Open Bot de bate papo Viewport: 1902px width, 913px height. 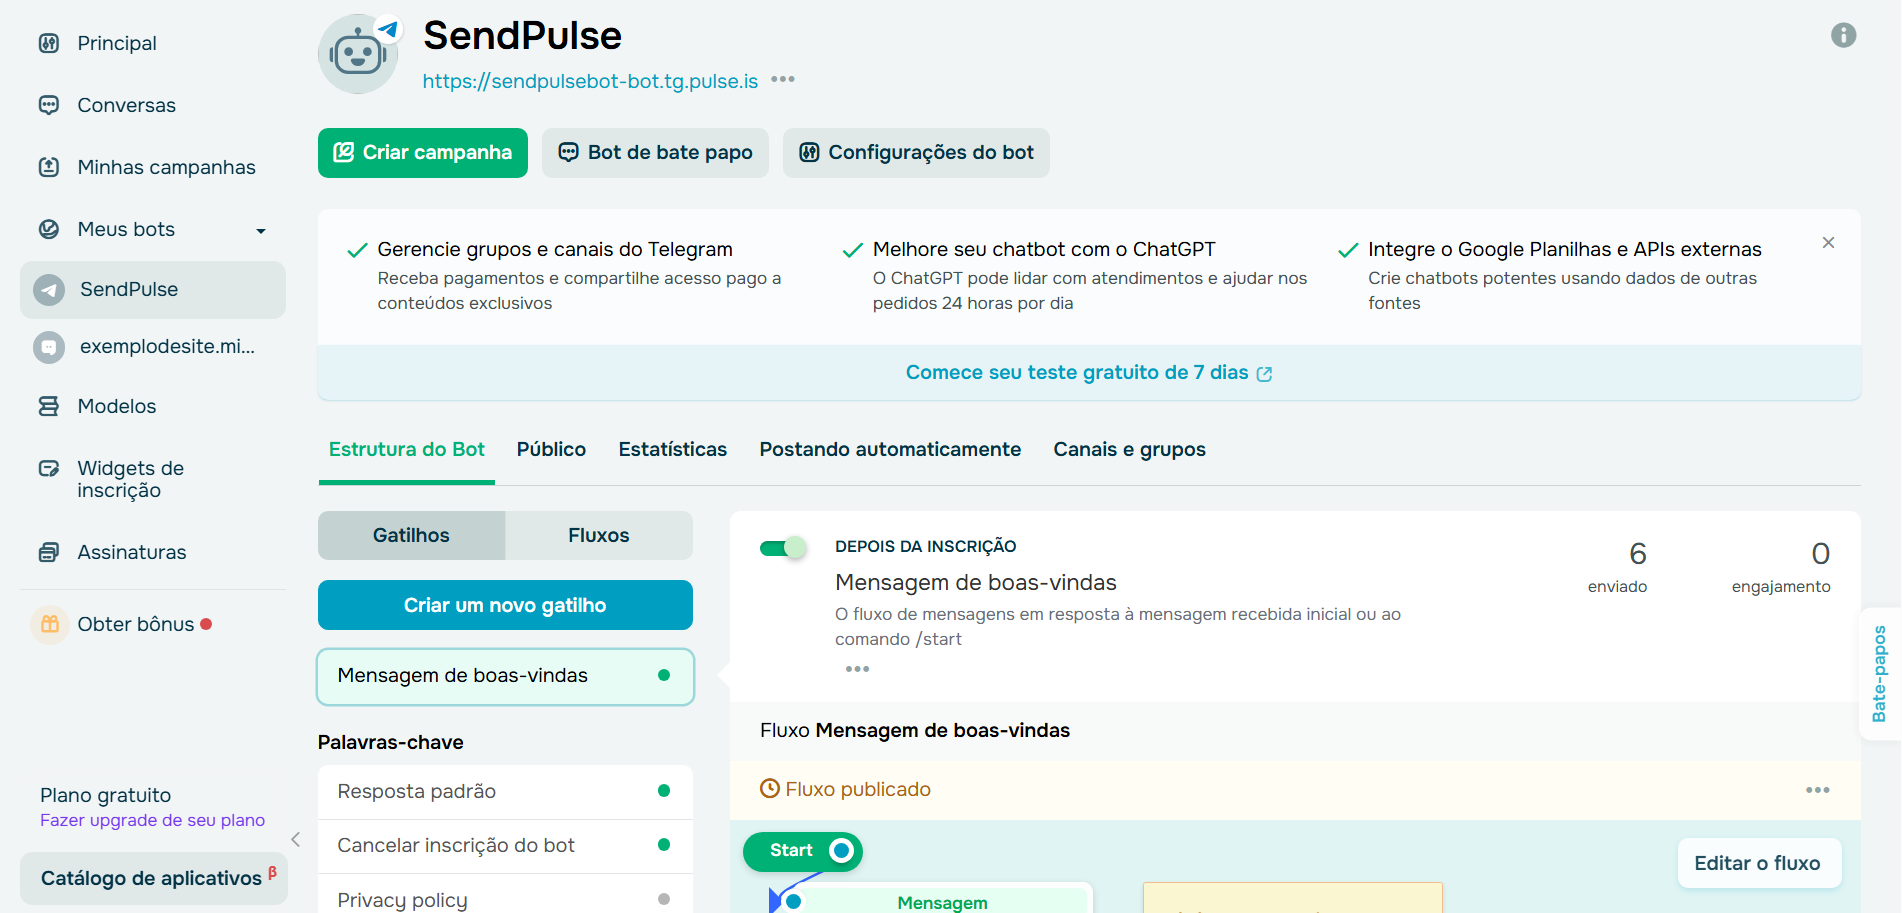(655, 153)
